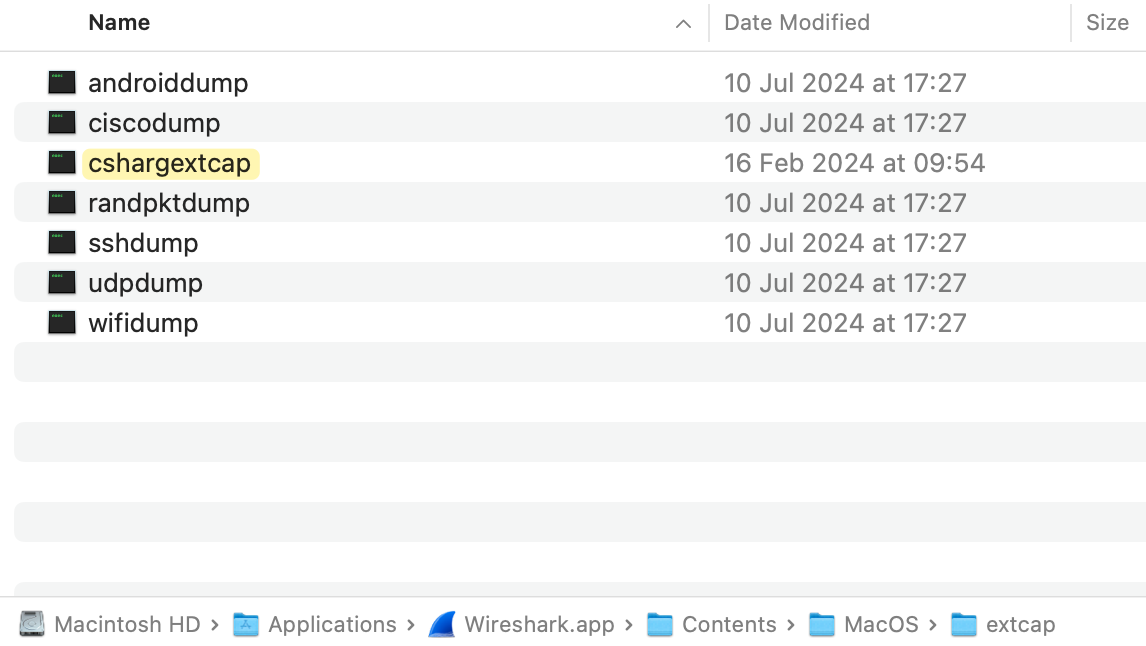Click the sshdump executable icon
The image size is (1146, 646).
(62, 243)
